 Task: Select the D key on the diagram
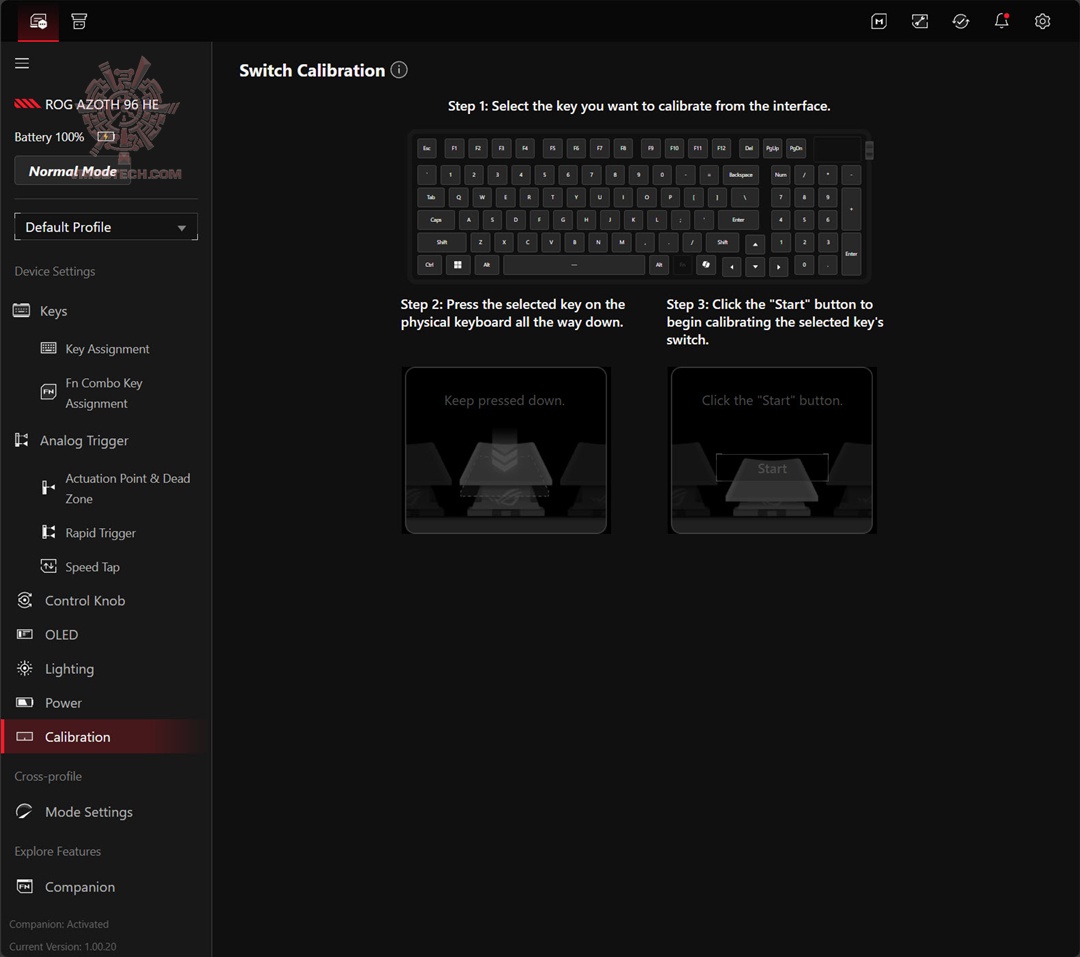point(515,220)
